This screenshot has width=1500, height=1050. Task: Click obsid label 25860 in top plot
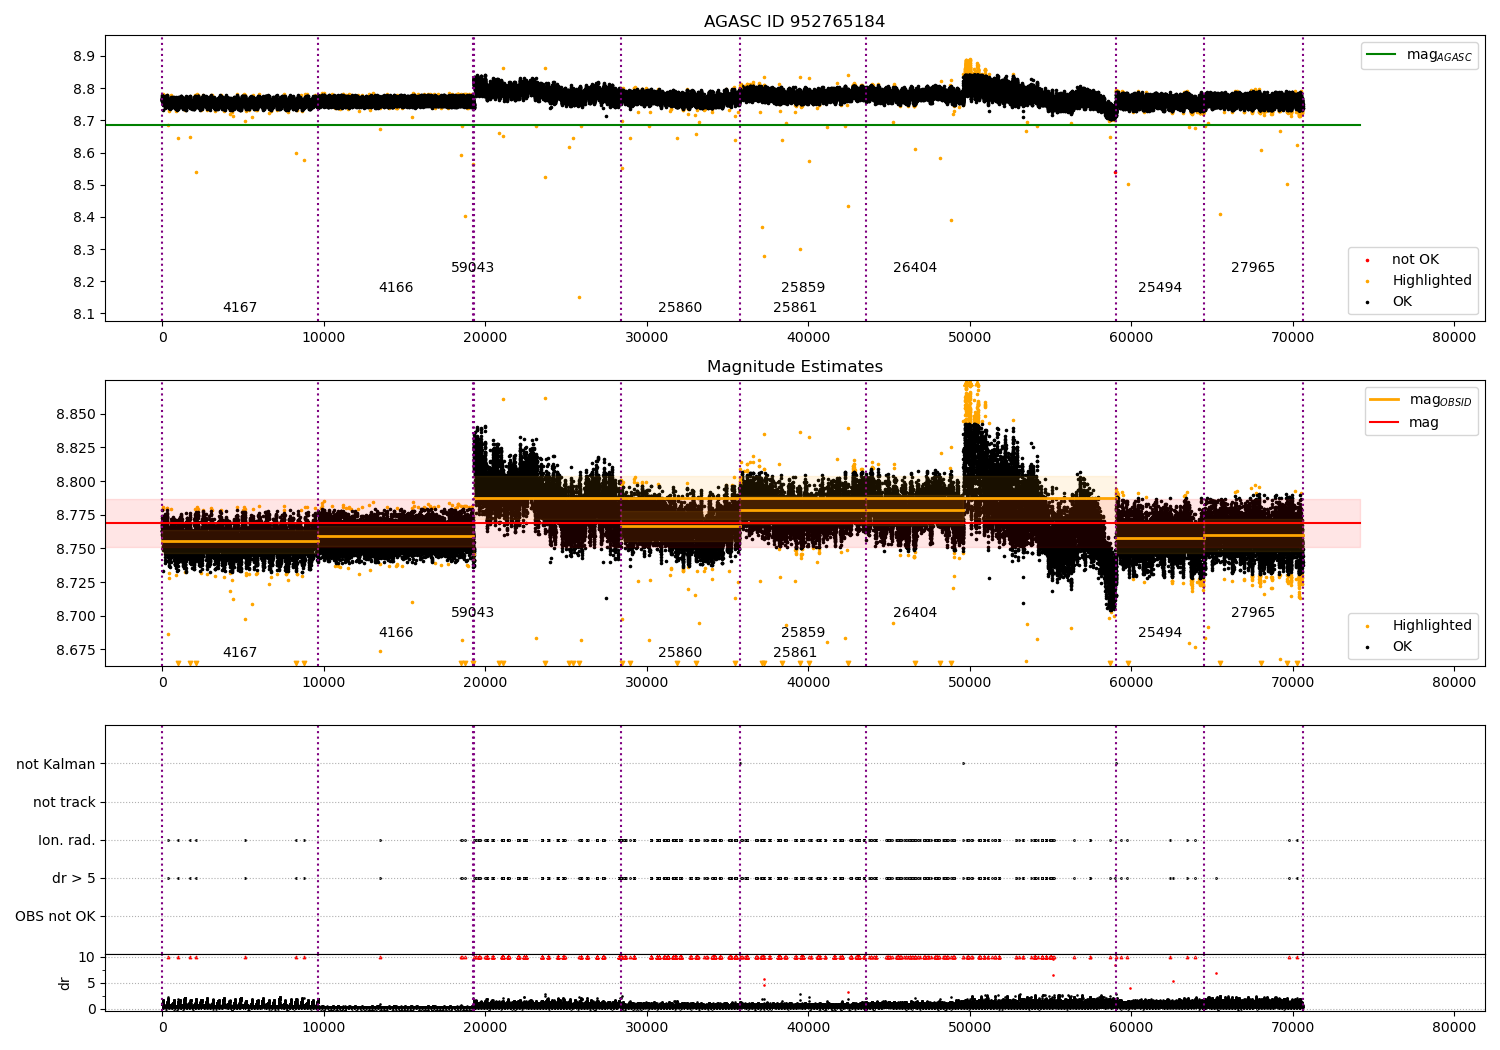click(680, 308)
